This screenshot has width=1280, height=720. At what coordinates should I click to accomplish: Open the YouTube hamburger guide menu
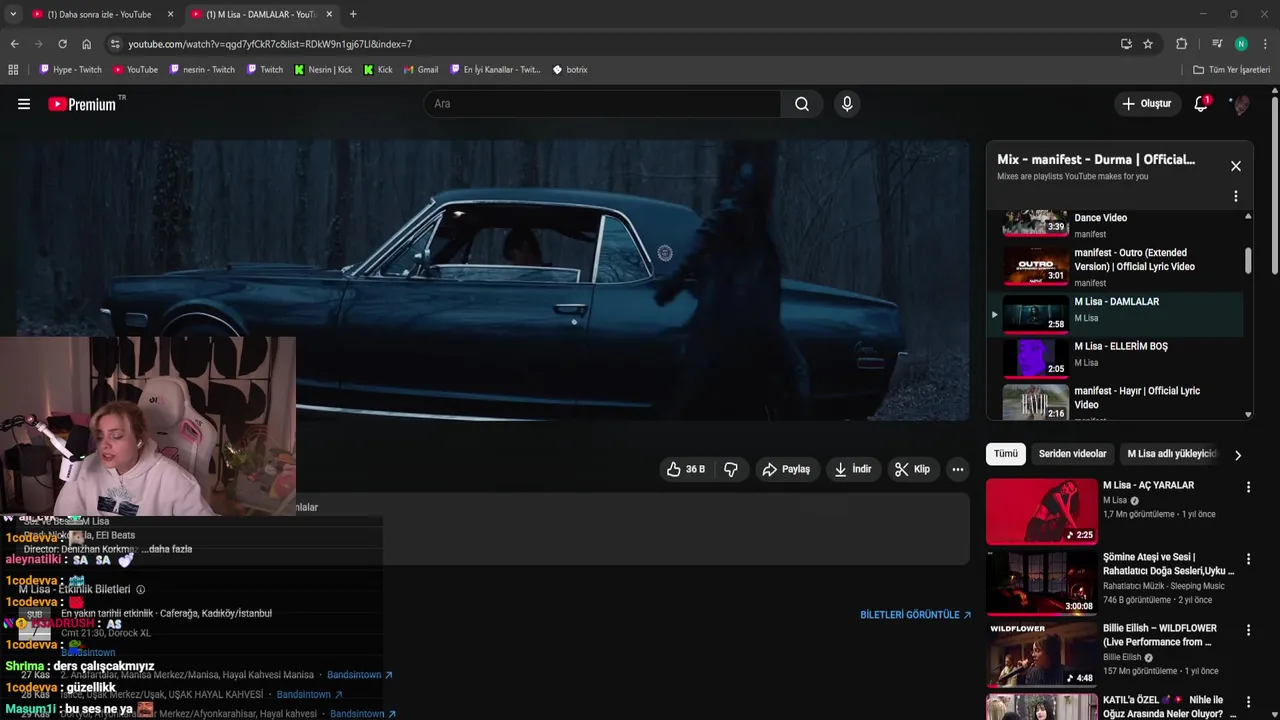point(24,104)
